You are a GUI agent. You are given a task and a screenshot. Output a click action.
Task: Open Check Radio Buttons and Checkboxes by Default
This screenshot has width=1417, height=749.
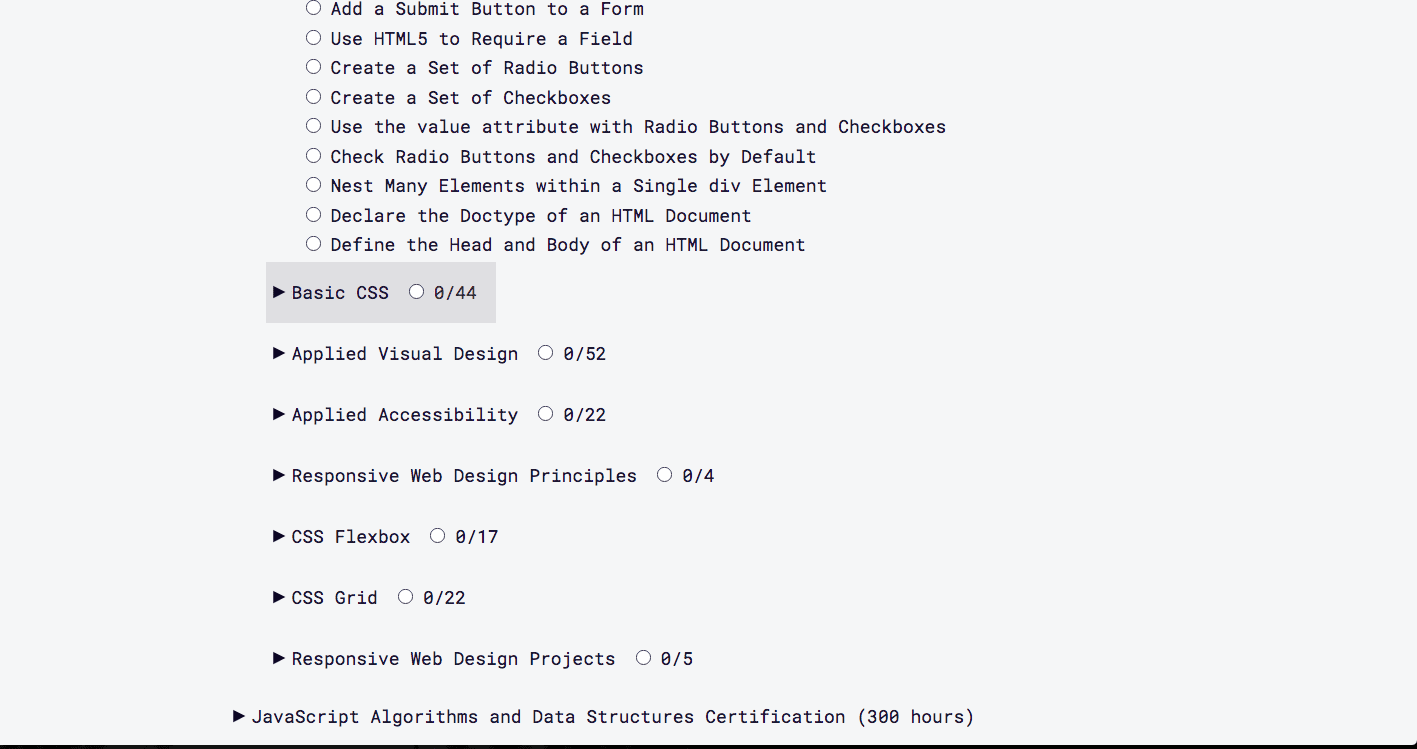(573, 157)
